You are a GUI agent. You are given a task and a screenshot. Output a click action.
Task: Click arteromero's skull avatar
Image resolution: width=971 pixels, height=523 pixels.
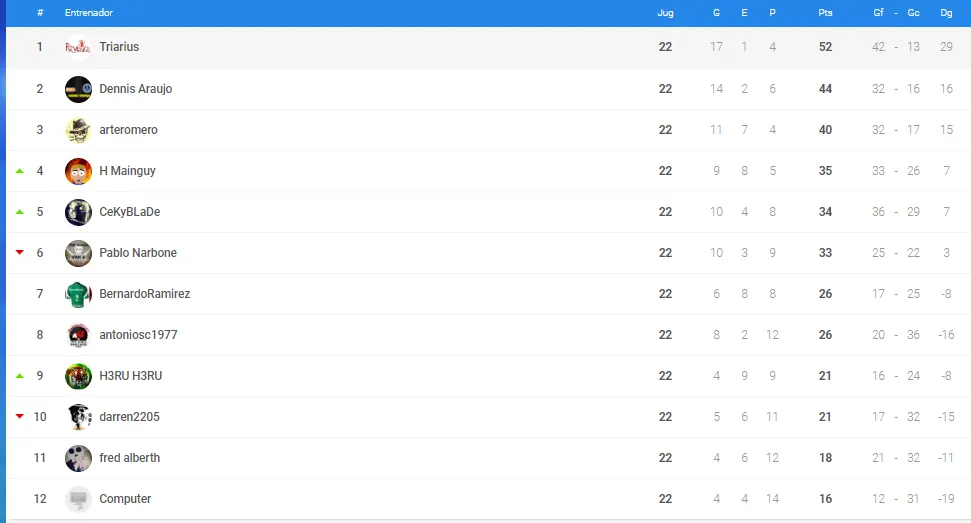point(78,130)
